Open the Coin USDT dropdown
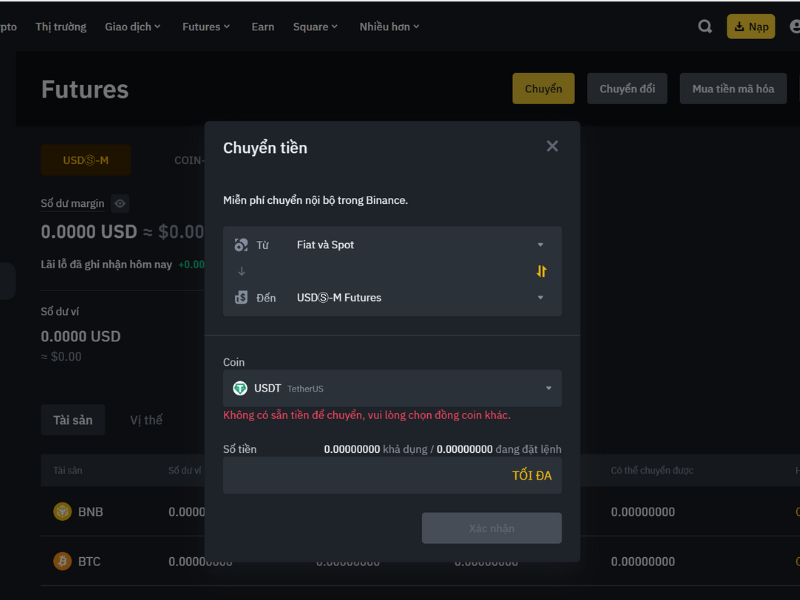Viewport: 800px width, 600px height. [392, 388]
